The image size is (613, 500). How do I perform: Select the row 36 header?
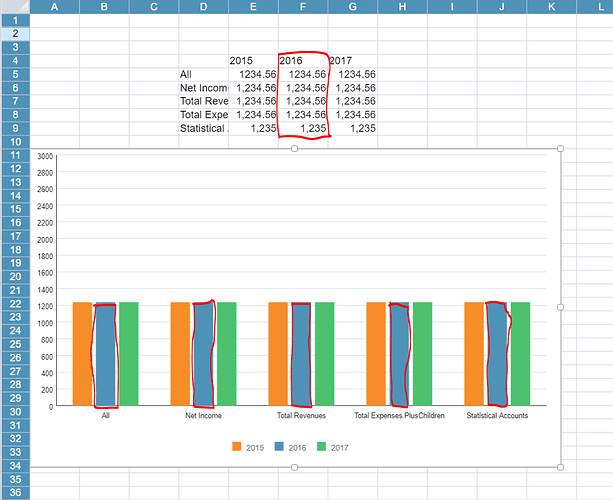[14, 492]
